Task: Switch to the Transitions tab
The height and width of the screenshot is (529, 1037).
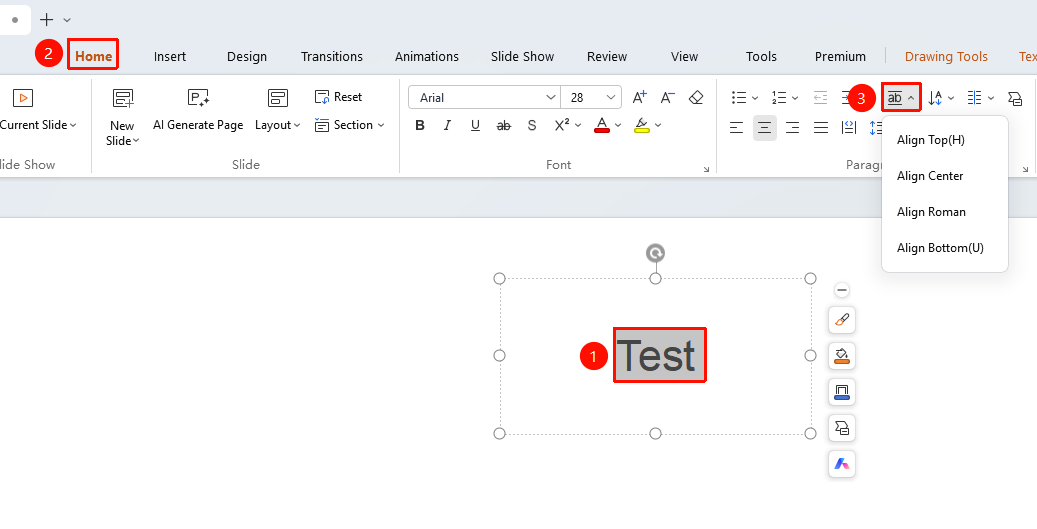Action: [332, 56]
